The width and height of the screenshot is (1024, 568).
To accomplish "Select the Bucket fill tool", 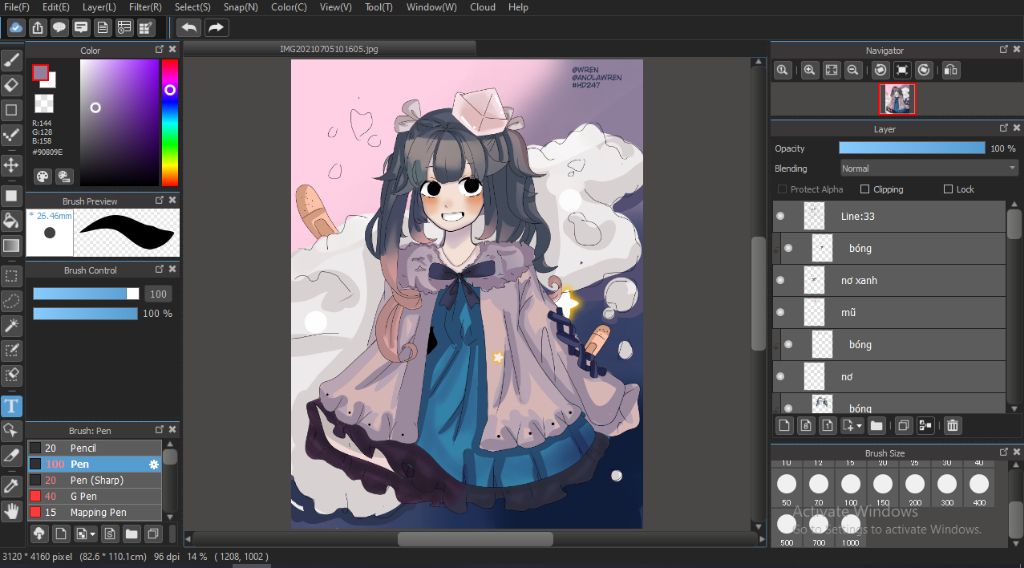I will click(11, 221).
